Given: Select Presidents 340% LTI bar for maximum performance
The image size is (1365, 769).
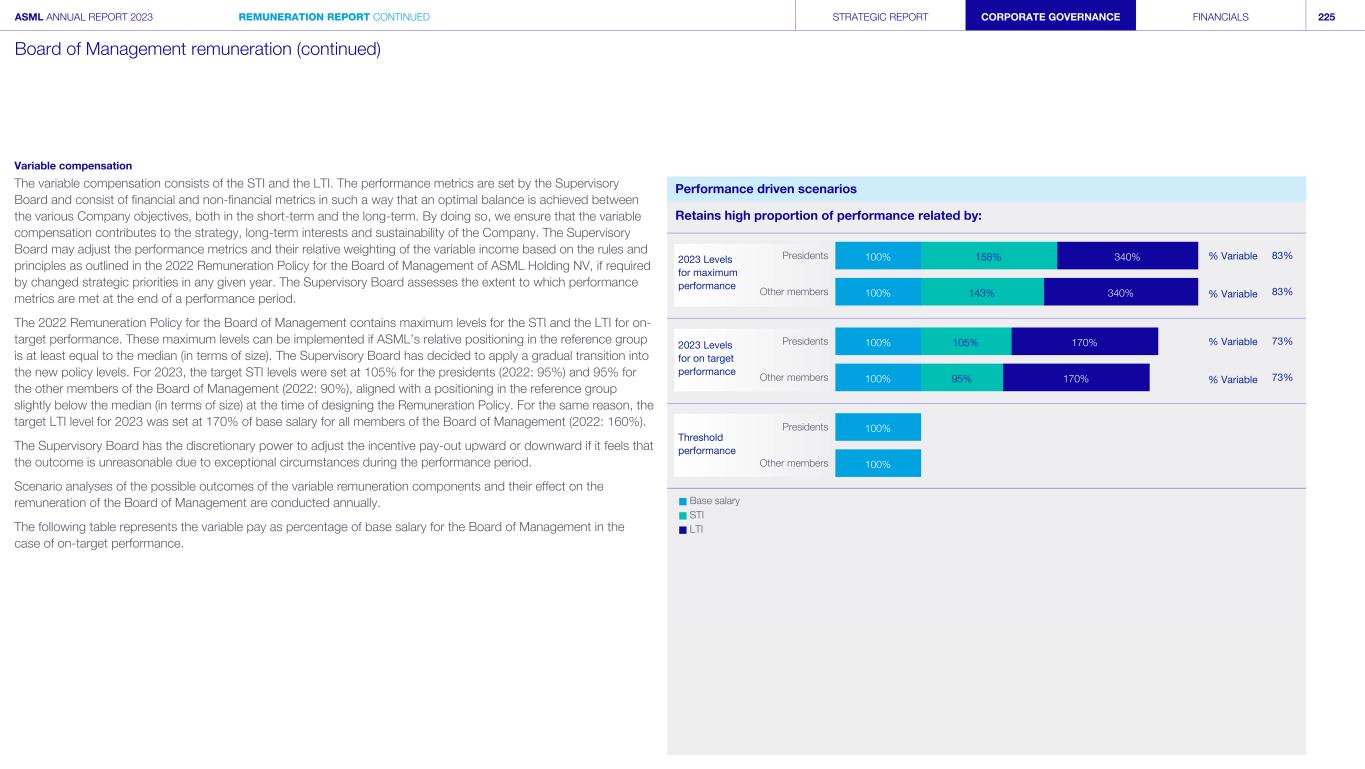Looking at the screenshot, I should (1127, 257).
